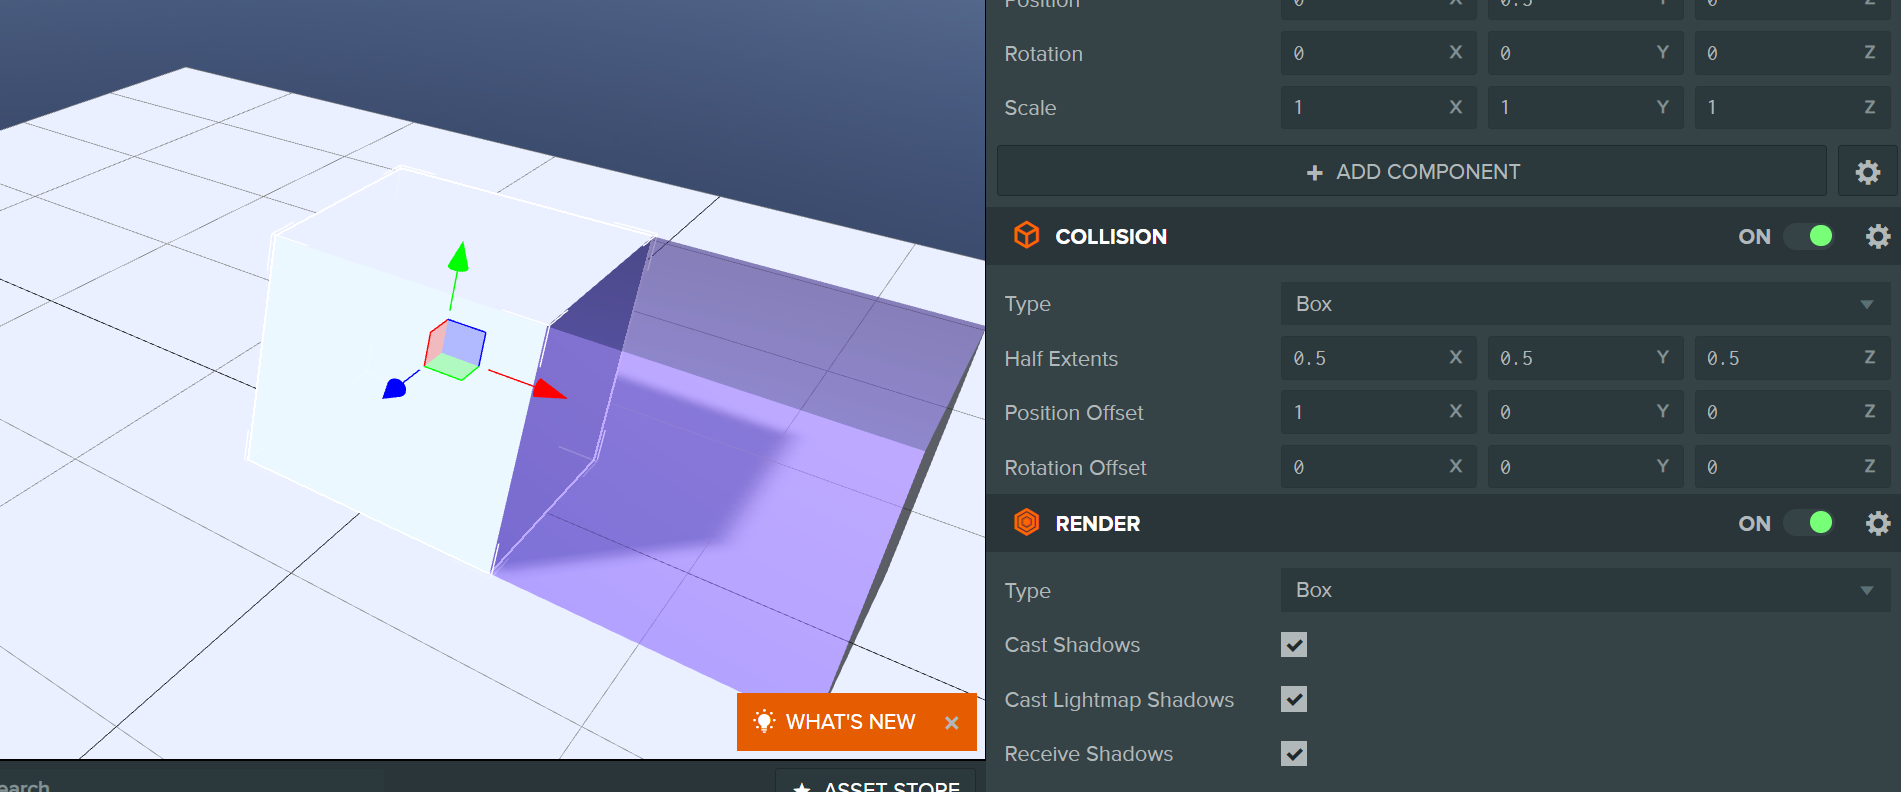1901x792 pixels.
Task: Click the orange Render component icon
Action: click(x=1026, y=523)
